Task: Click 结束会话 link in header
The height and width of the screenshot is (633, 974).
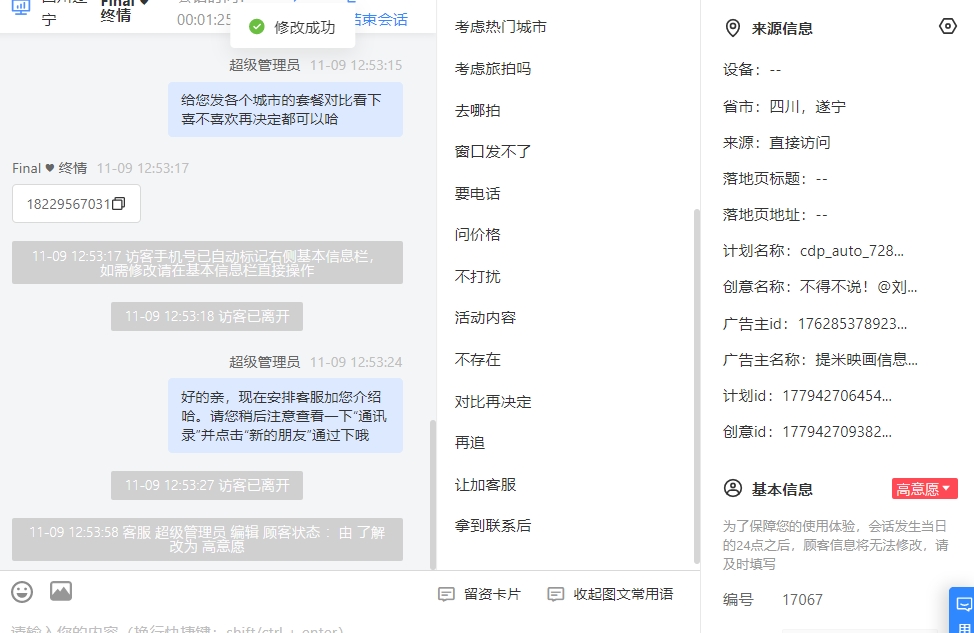Action: tap(381, 20)
